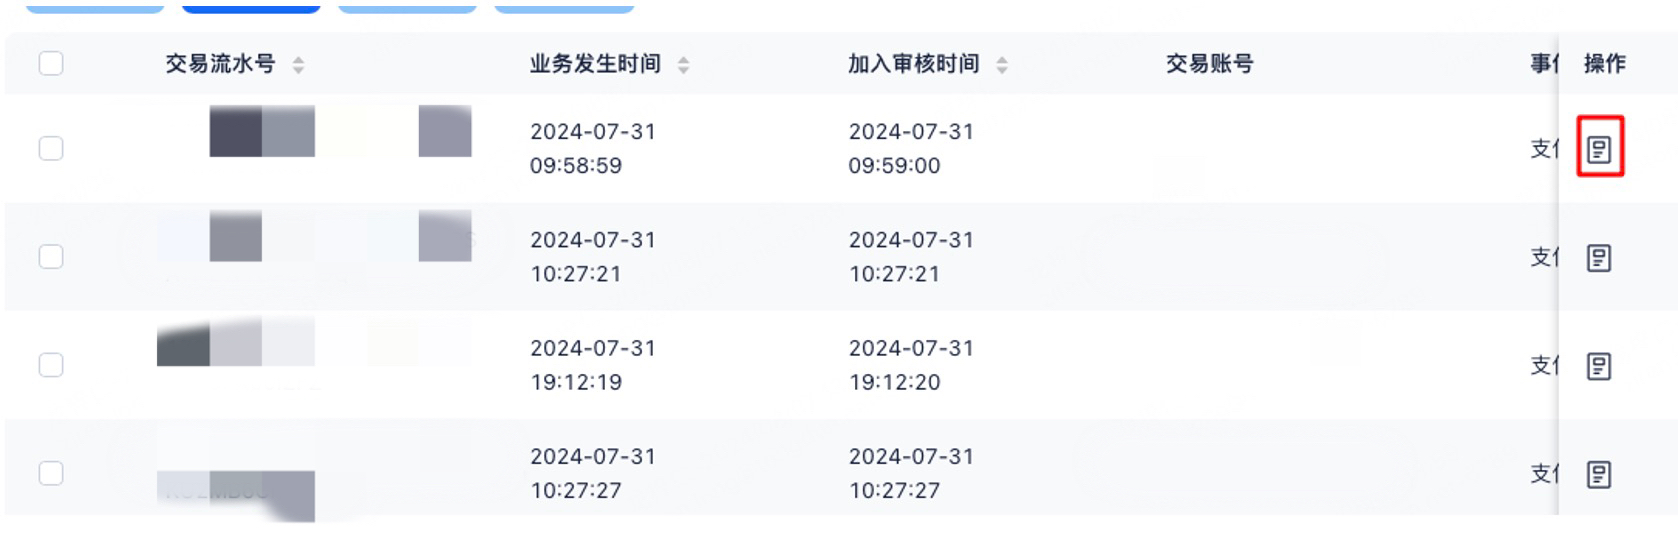Tick the select-all checkbox in table header
This screenshot has height=538, width=1678.
tap(51, 63)
